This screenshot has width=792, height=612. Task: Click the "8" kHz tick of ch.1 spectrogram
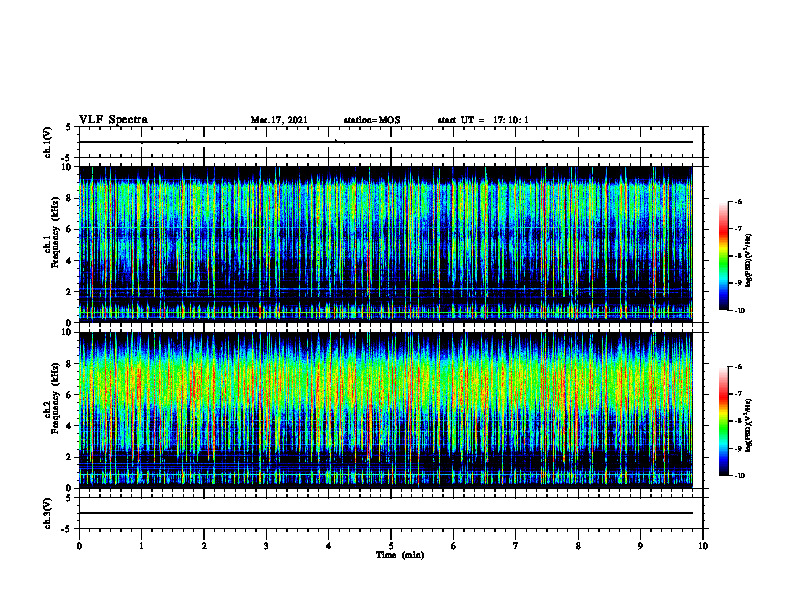[70, 198]
